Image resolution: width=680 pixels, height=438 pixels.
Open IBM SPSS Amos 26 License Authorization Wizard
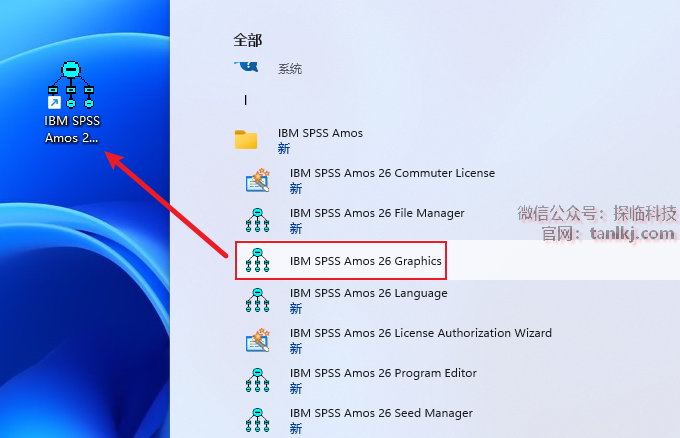pos(421,333)
